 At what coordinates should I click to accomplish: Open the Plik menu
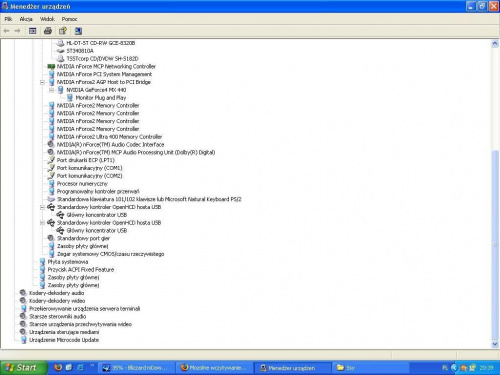pyautogui.click(x=8, y=19)
